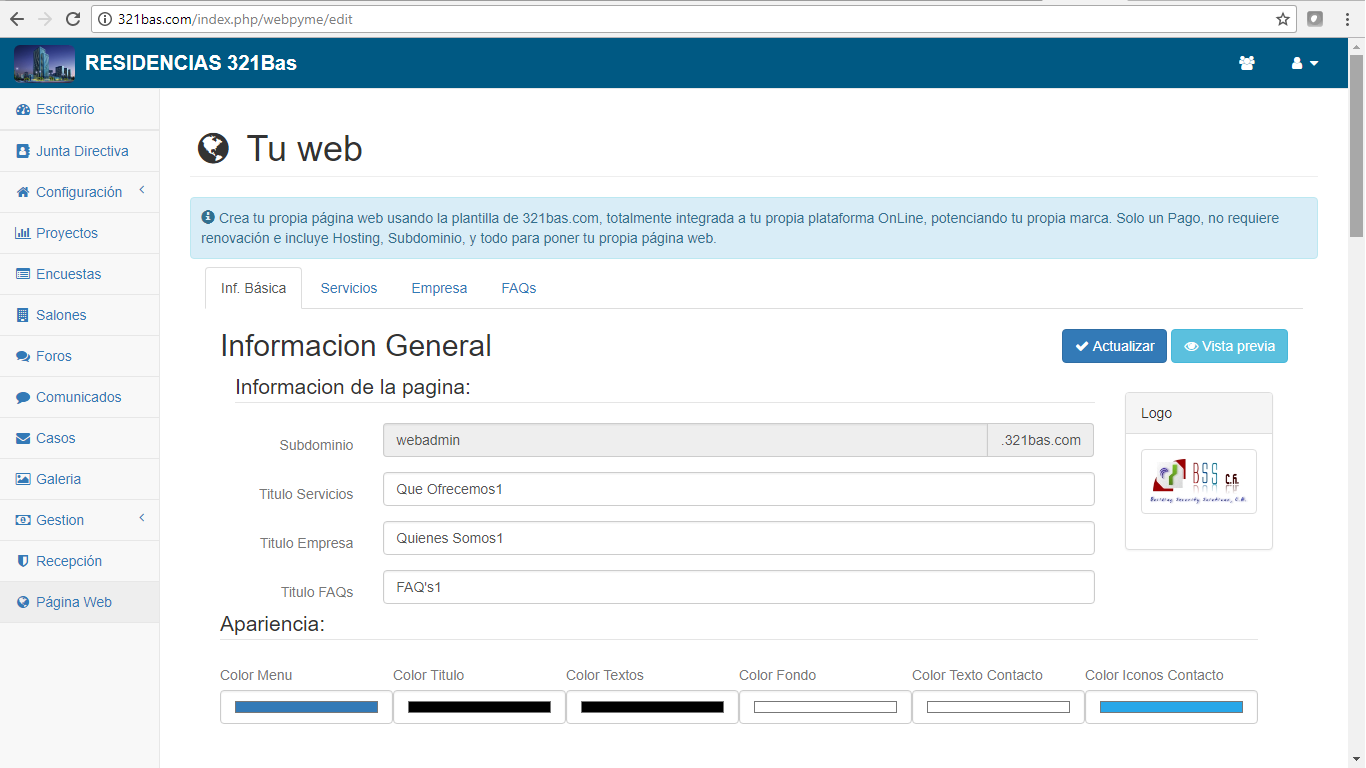Click the Salones building icon
Viewport: 1366px width, 768px height.
point(23,315)
